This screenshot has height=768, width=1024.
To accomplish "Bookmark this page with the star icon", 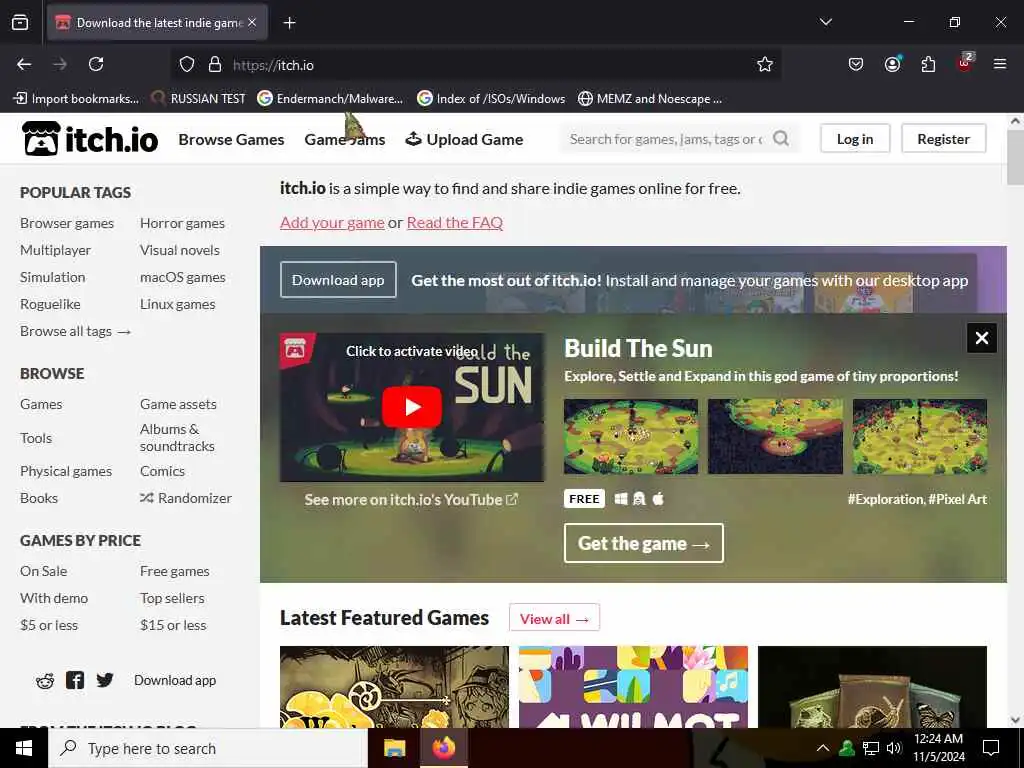I will pyautogui.click(x=765, y=64).
